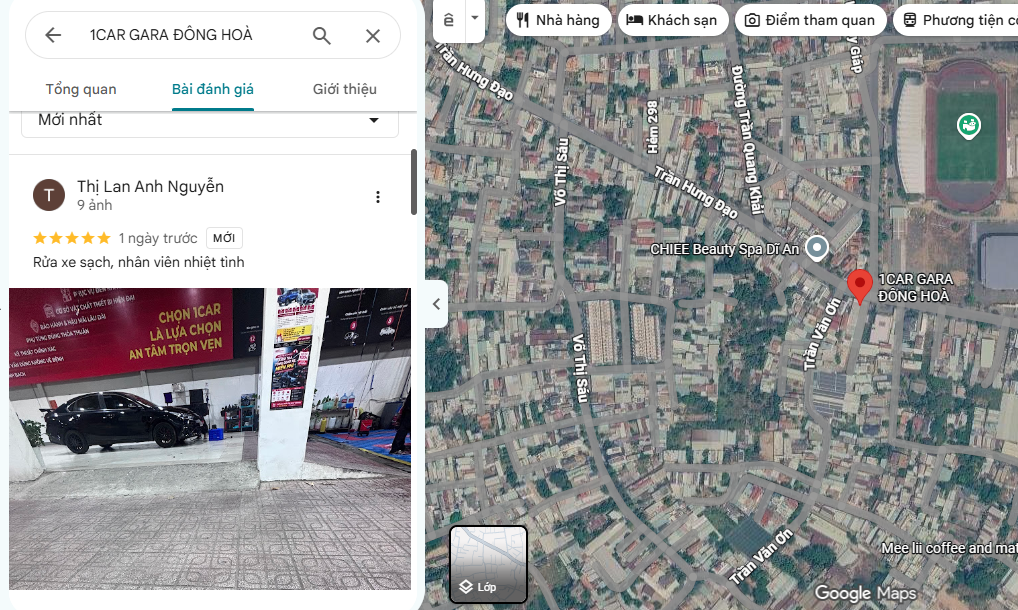Click the reviews panel vertical scrollbar
The image size is (1018, 610).
pyautogui.click(x=414, y=182)
